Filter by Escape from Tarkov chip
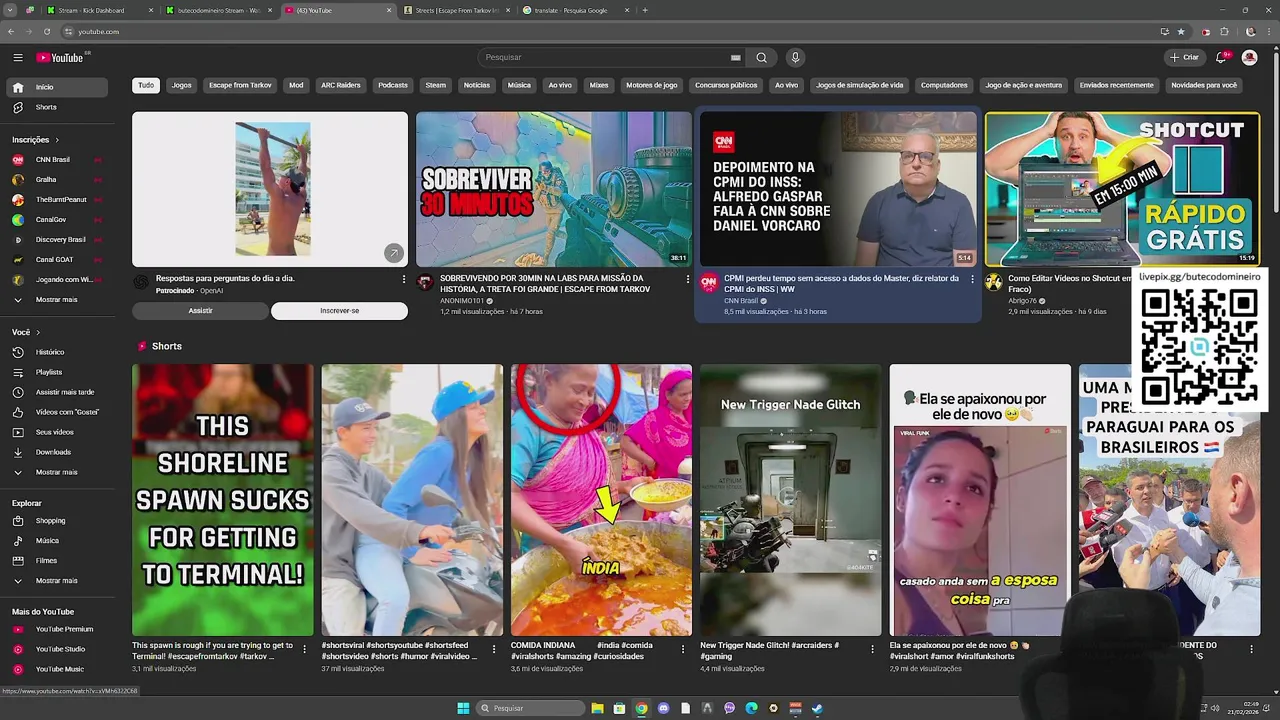The width and height of the screenshot is (1280, 720). point(240,85)
